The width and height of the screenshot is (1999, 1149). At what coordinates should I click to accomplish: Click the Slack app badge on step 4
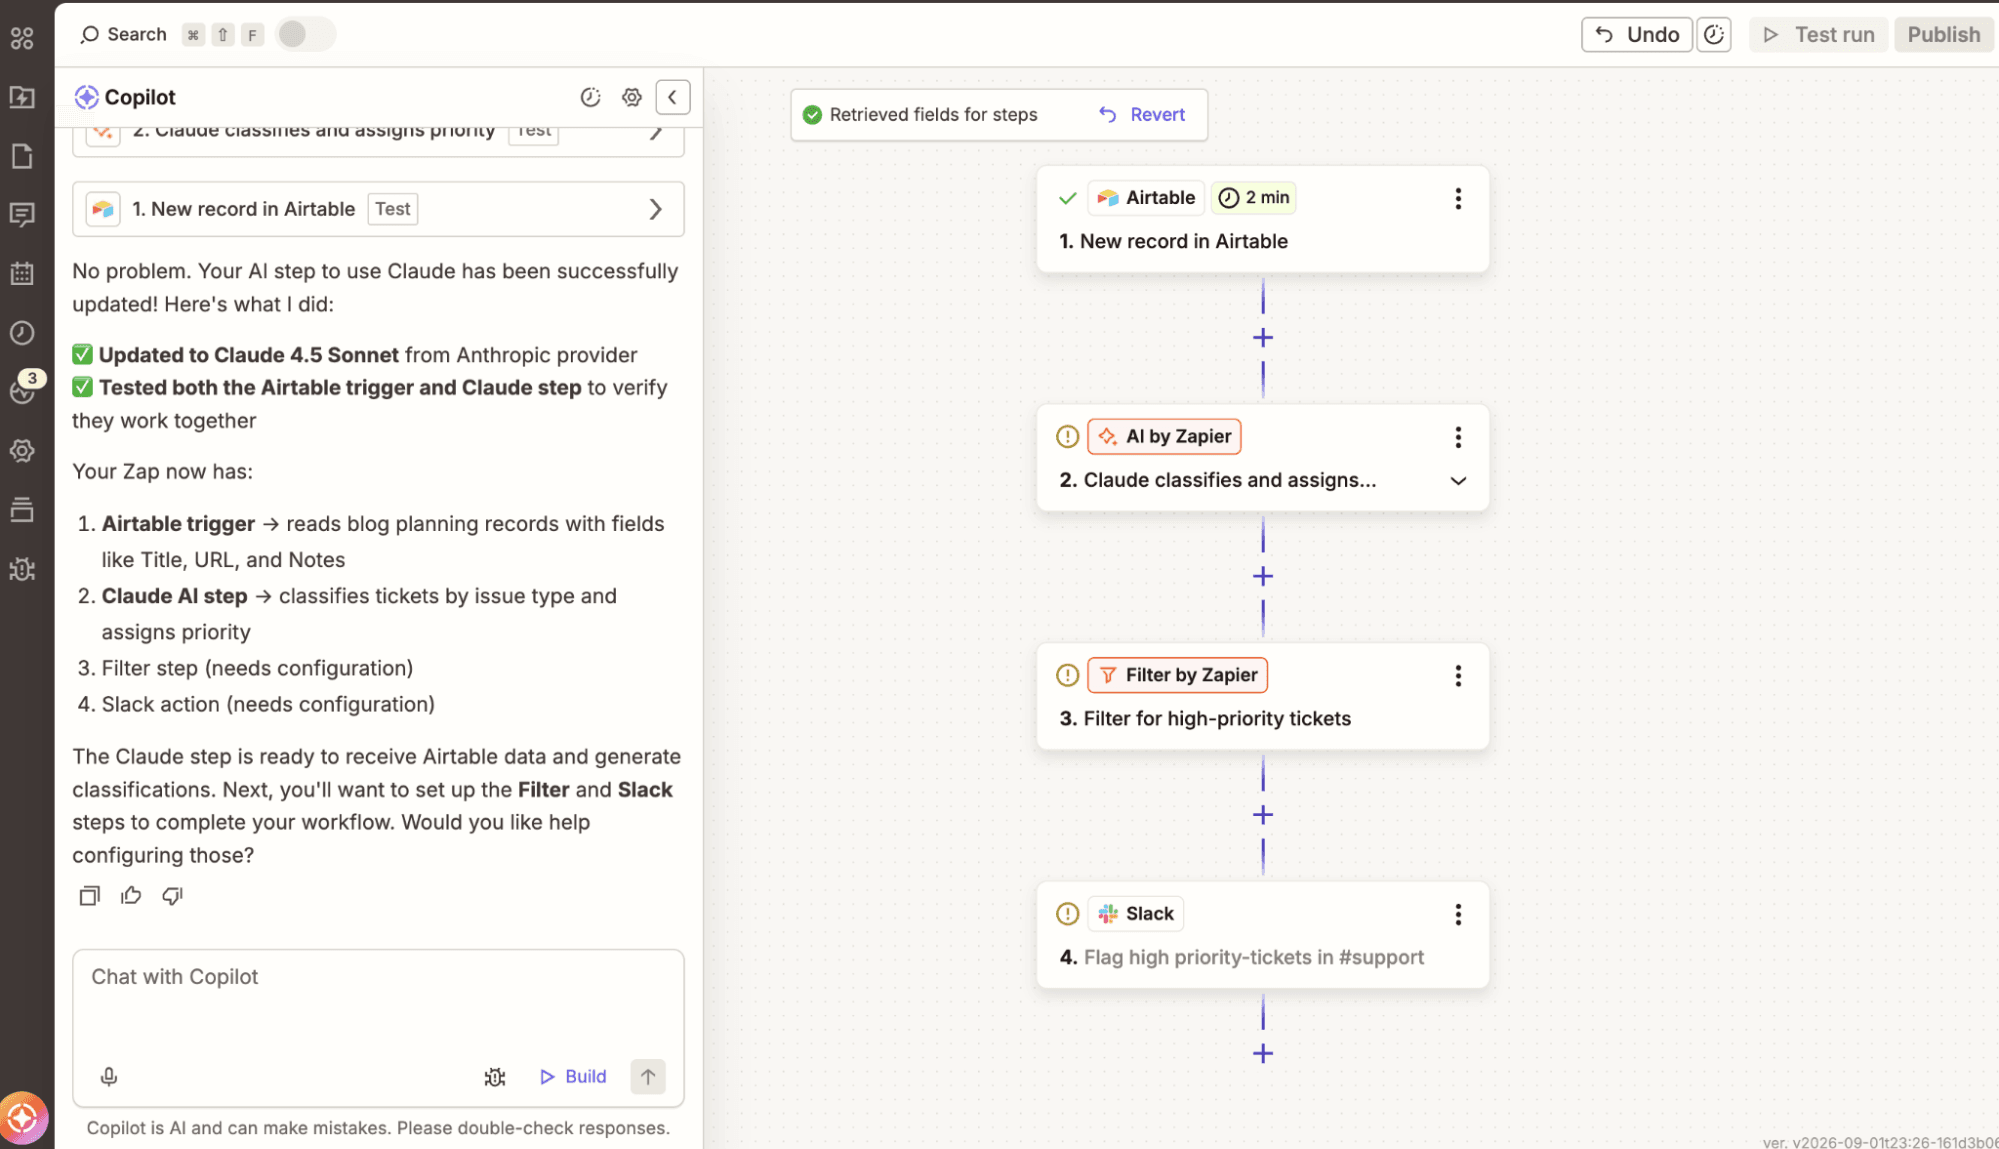click(x=1135, y=914)
